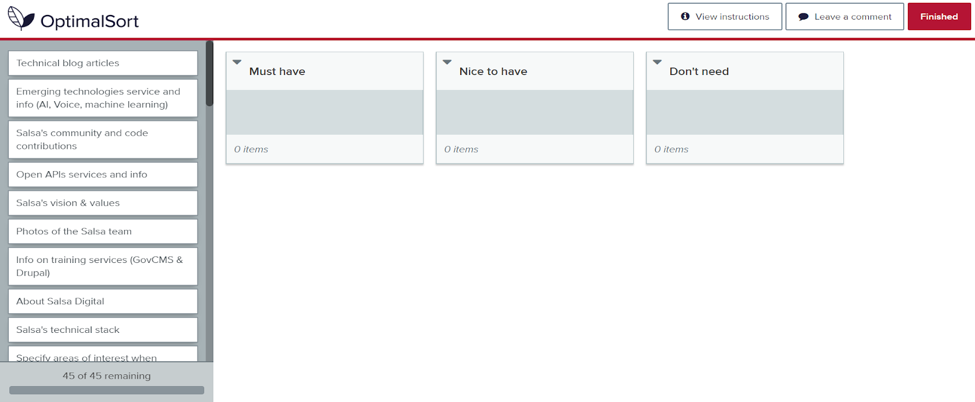Pick Salsa's community and code contributions card

click(x=103, y=139)
